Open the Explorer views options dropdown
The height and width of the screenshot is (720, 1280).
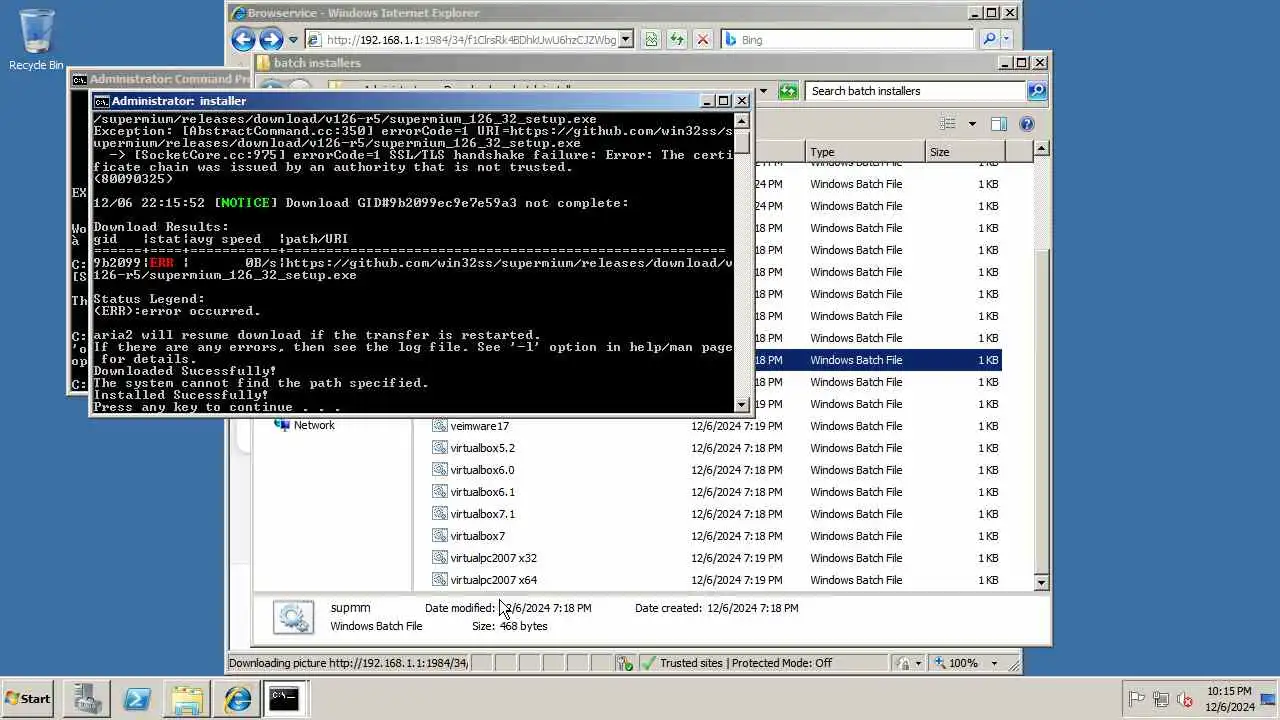(x=972, y=124)
